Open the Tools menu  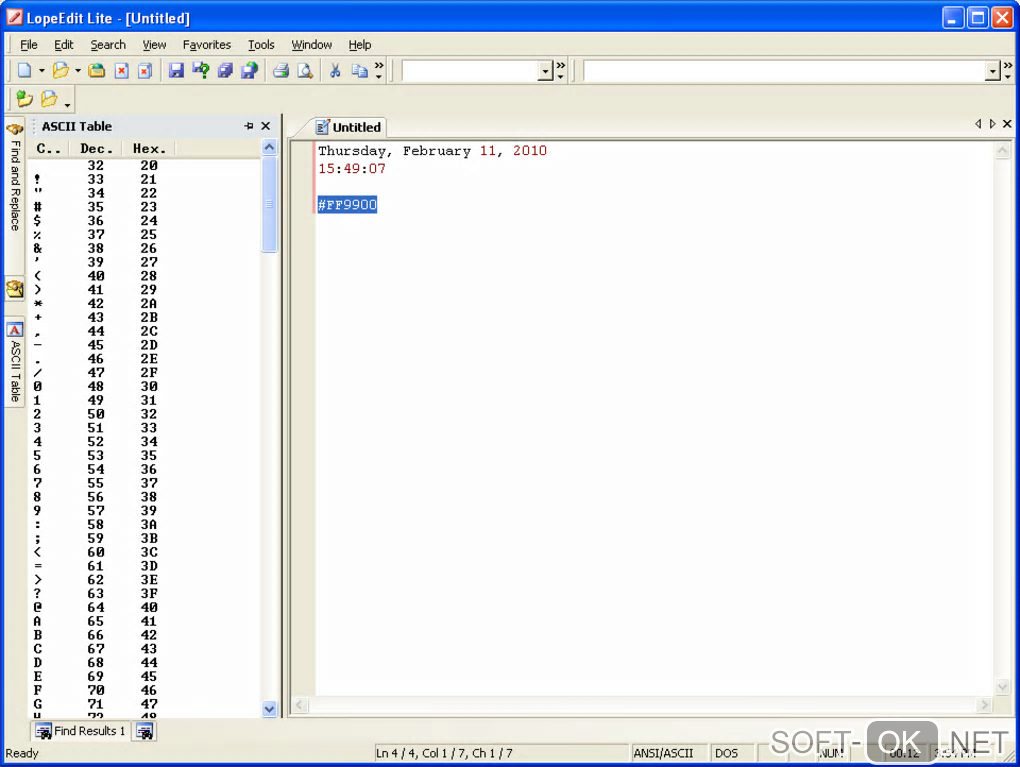(x=261, y=45)
